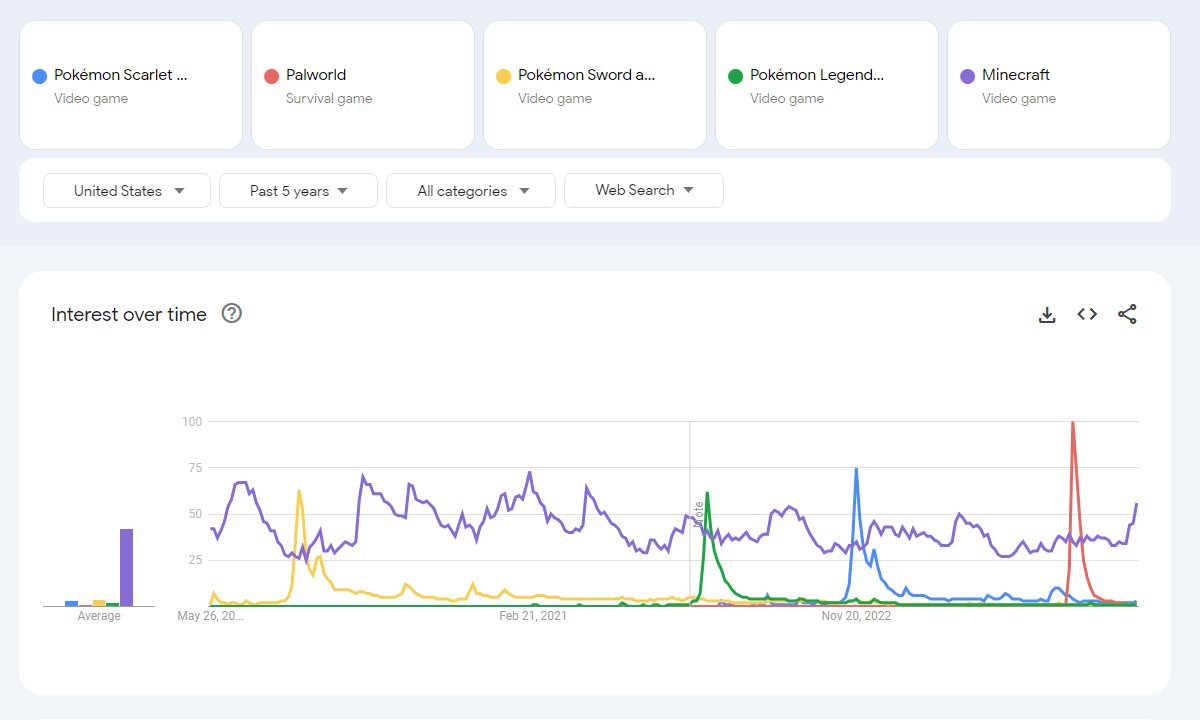This screenshot has height=720, width=1200.
Task: Share the Interest over time chart
Action: 1127,315
